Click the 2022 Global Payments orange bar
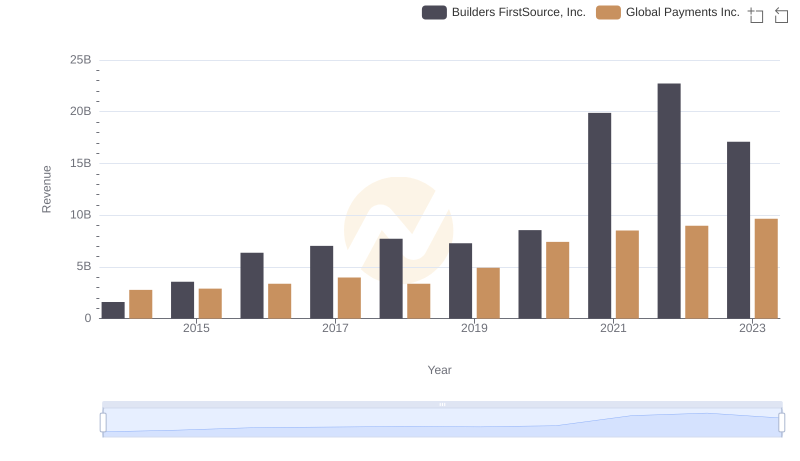 point(697,272)
